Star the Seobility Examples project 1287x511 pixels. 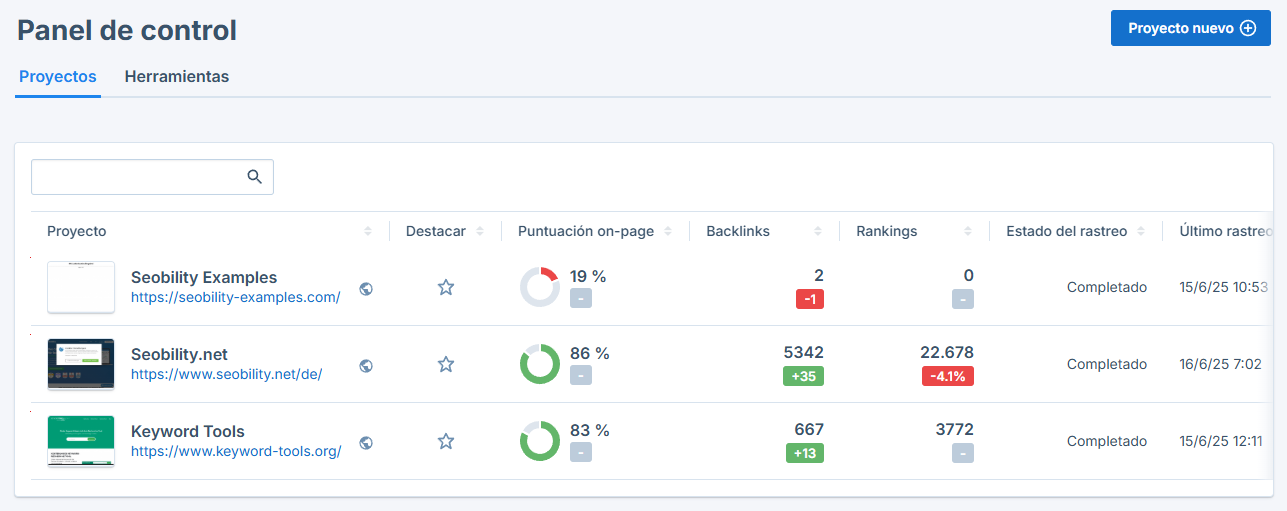click(x=446, y=287)
